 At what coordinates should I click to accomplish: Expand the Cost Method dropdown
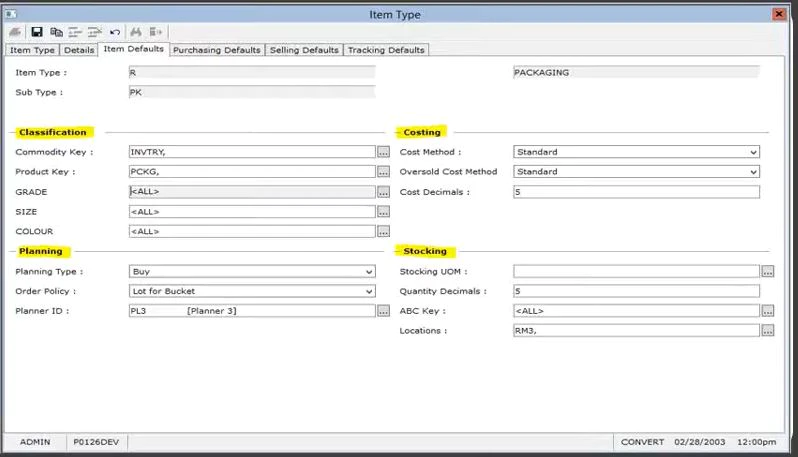point(753,152)
